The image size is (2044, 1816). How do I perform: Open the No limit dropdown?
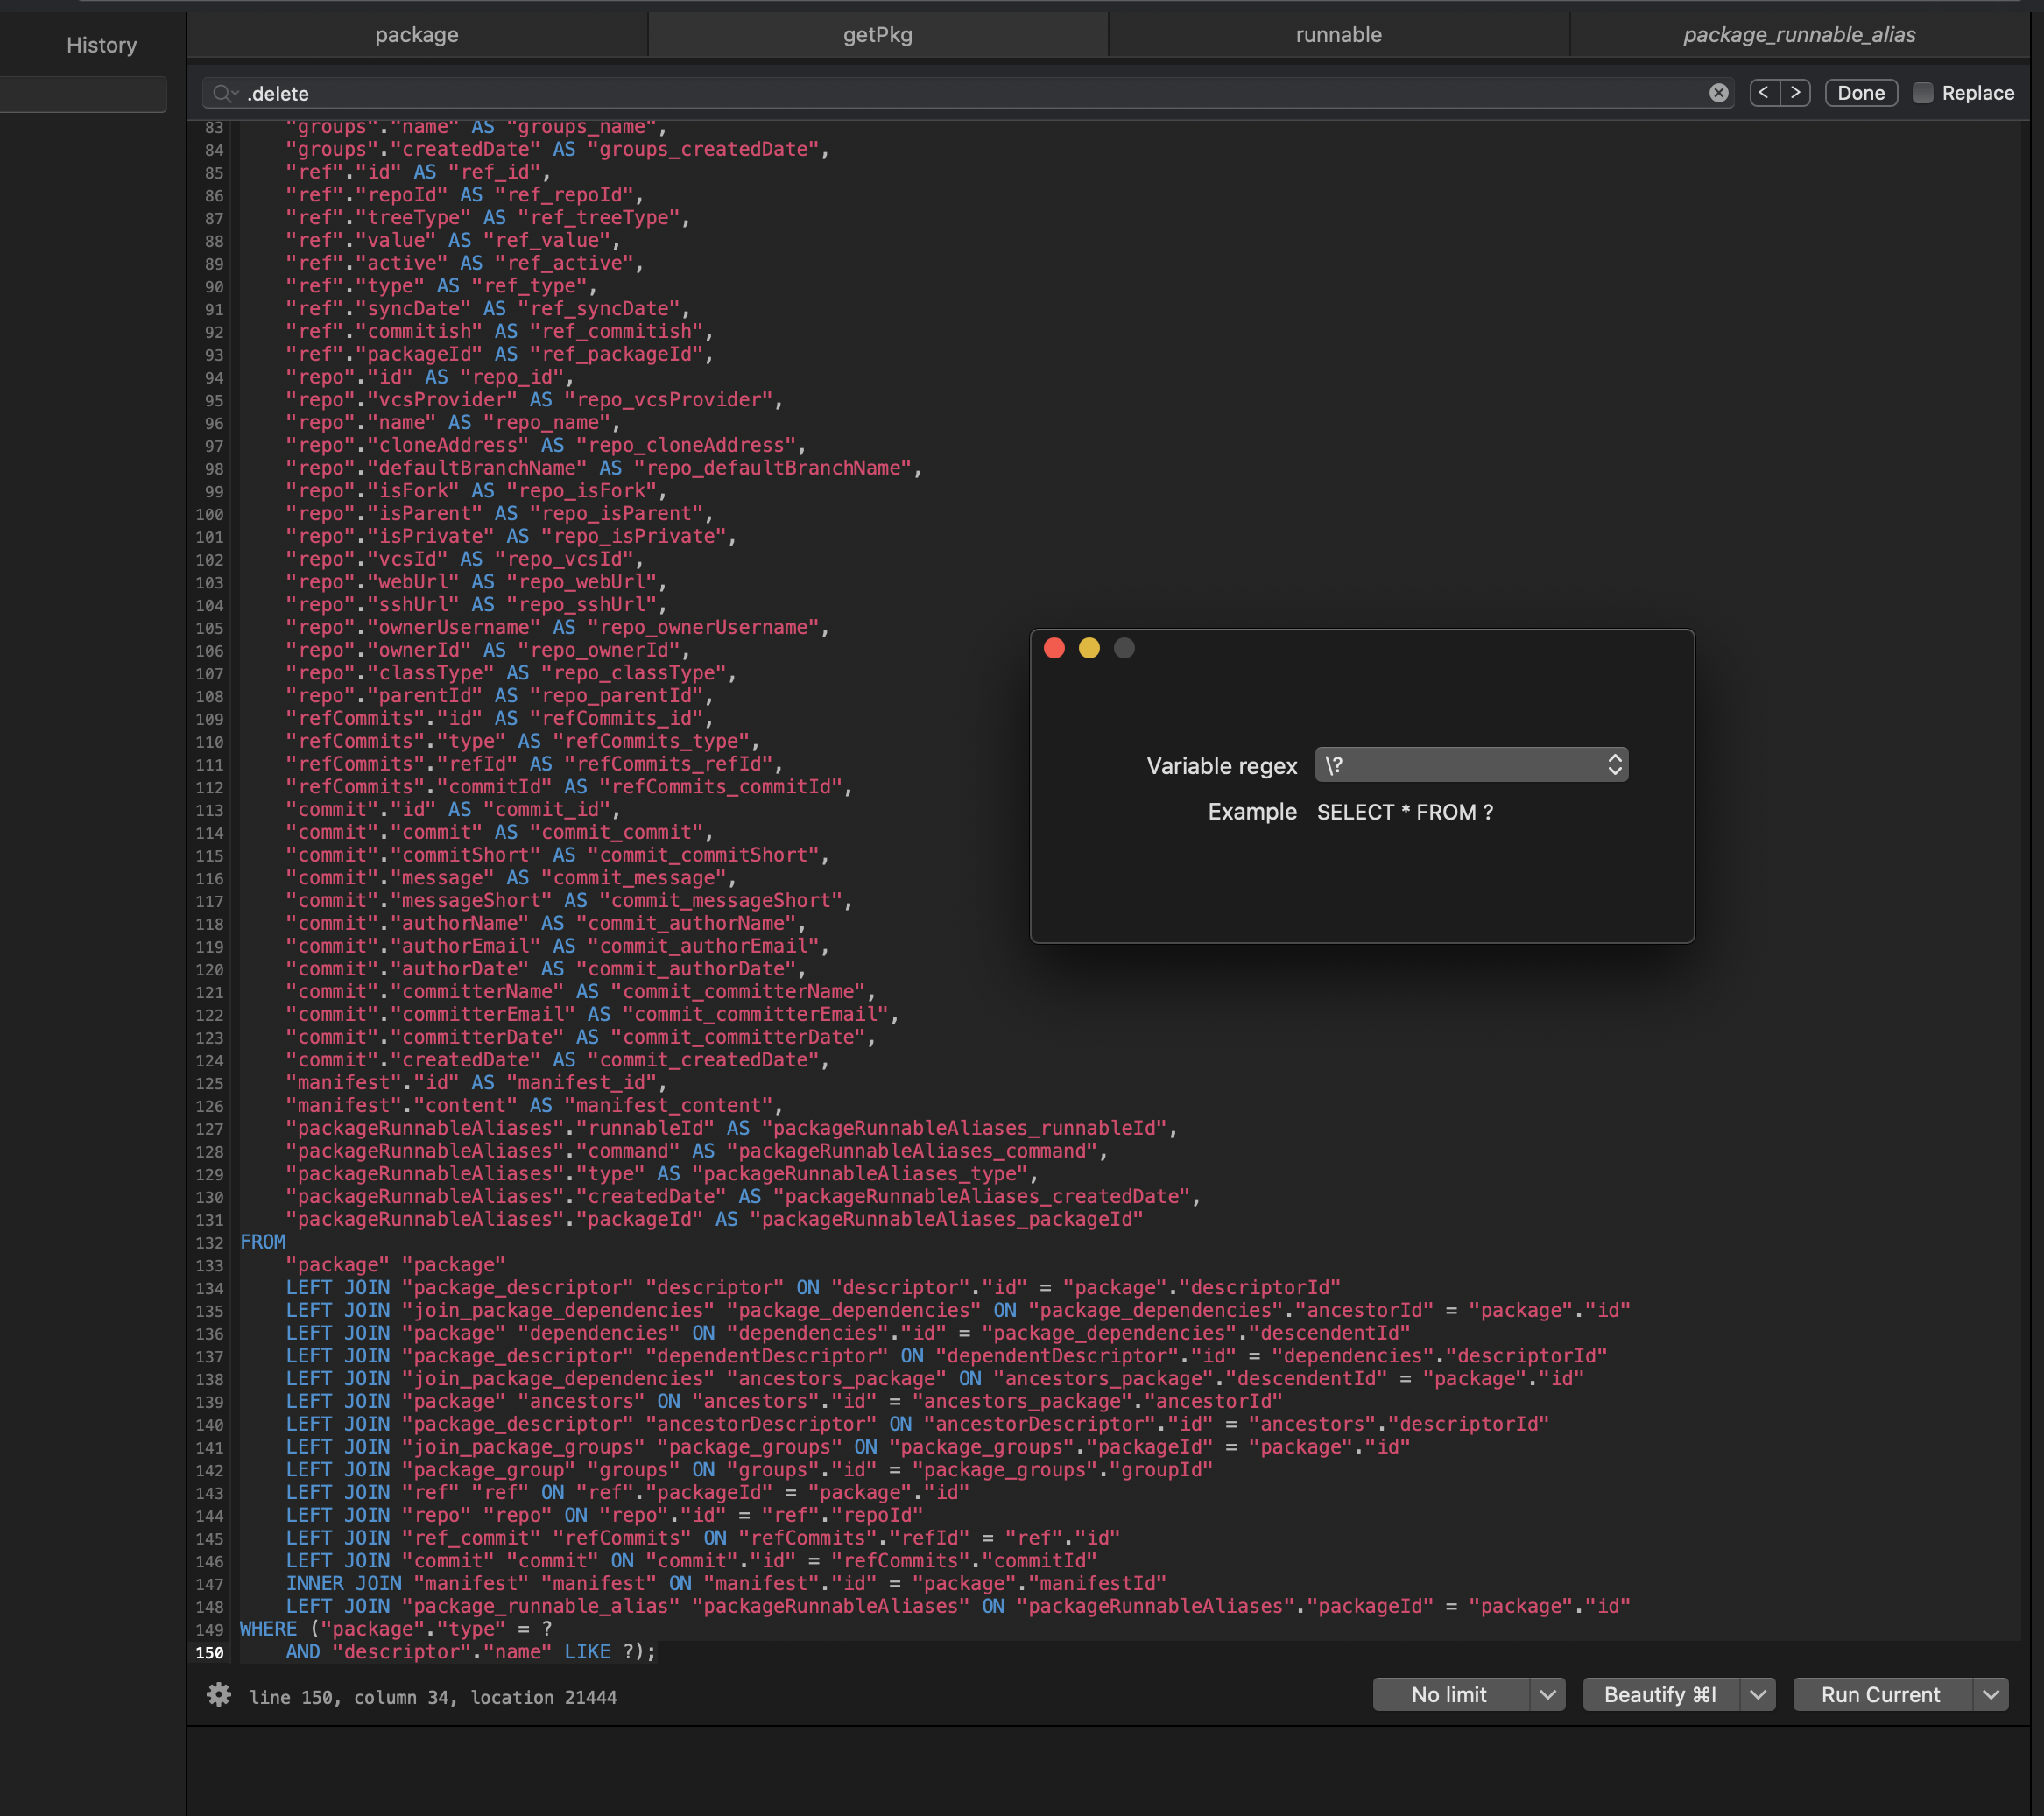[1547, 1694]
